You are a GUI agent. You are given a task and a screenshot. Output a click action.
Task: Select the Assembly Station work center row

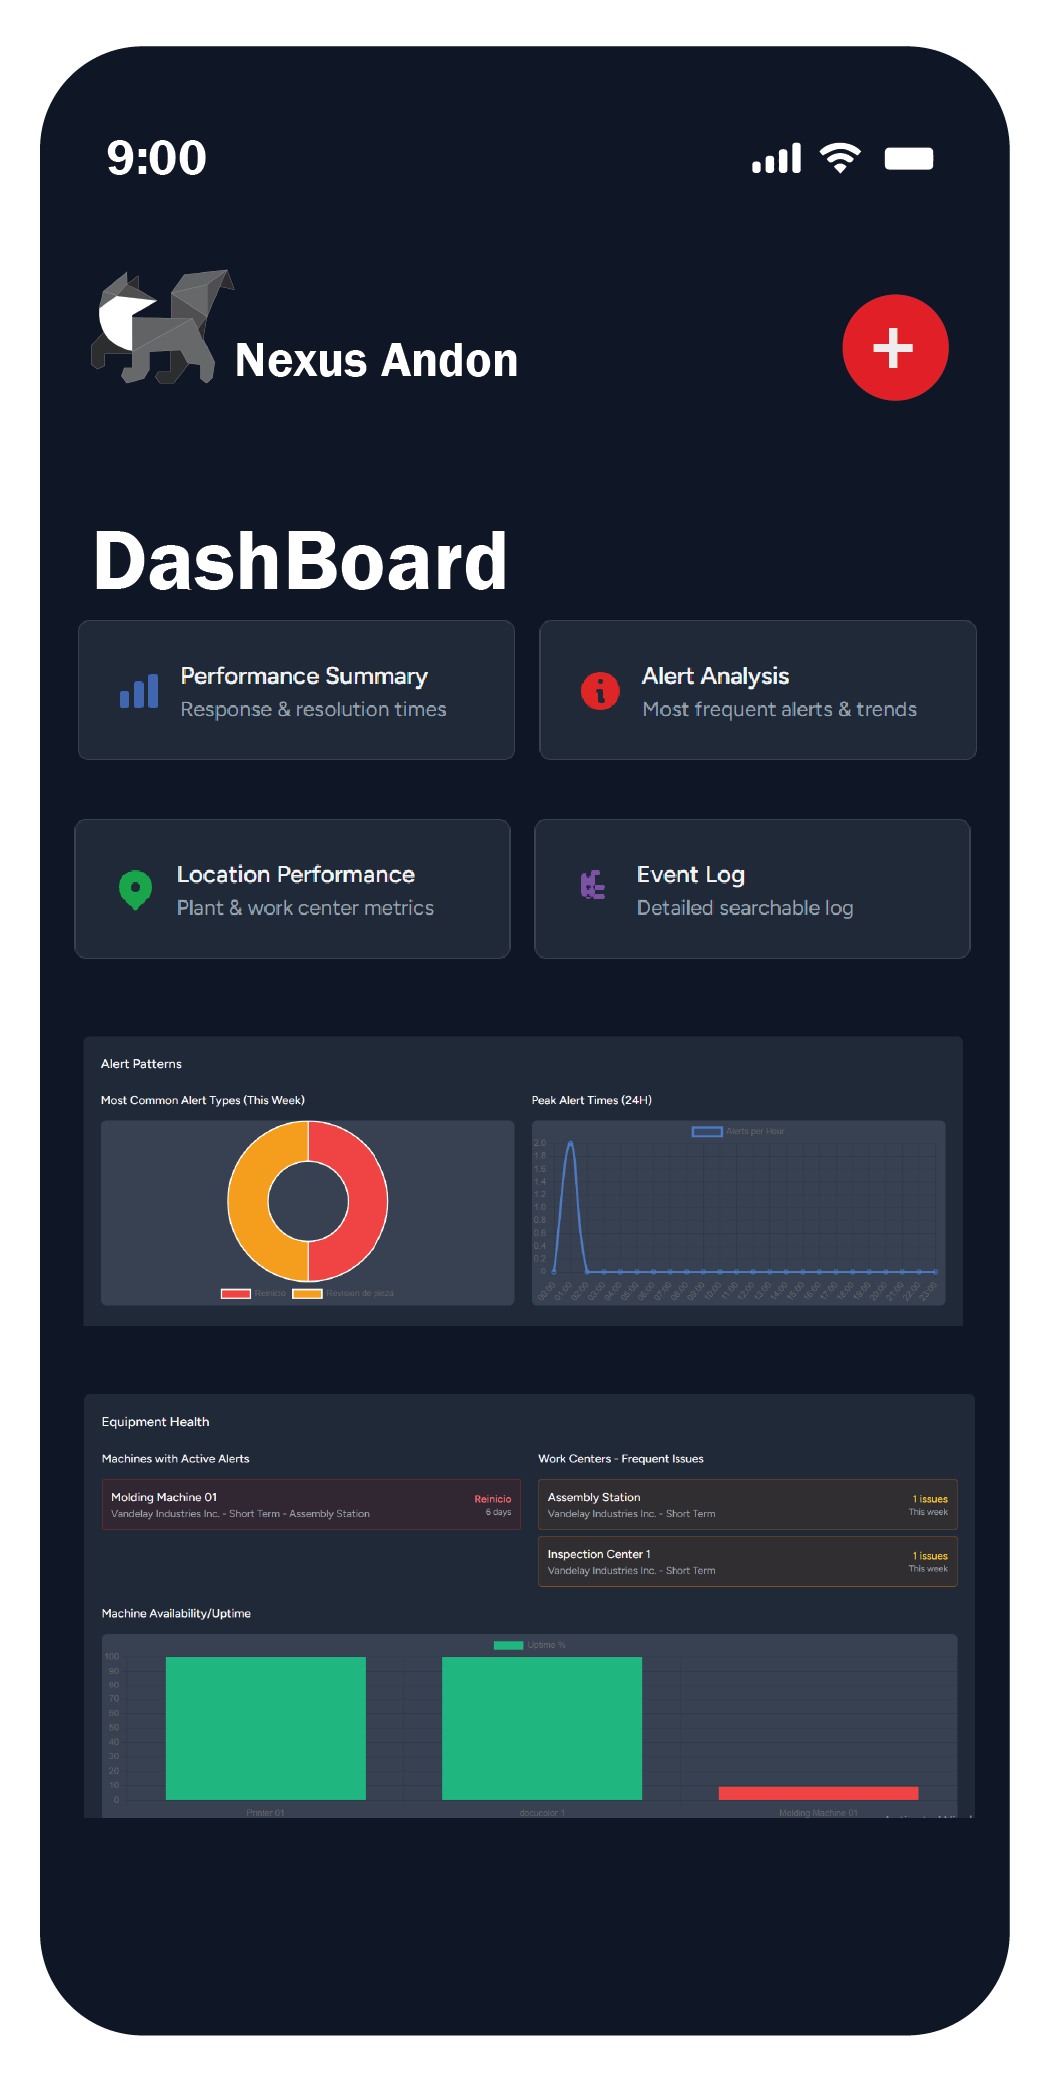click(746, 1504)
